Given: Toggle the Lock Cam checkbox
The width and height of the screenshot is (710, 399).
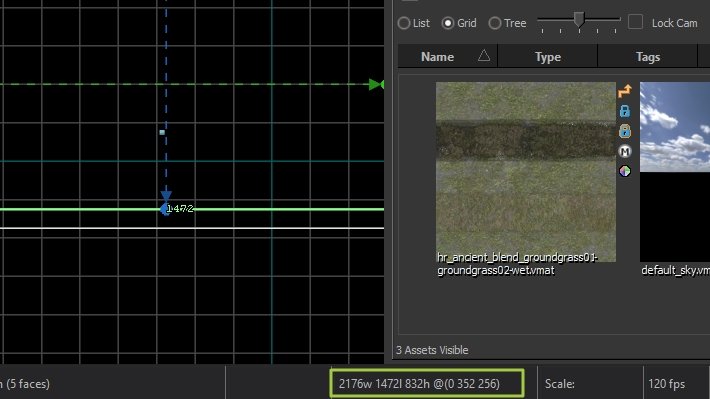Looking at the screenshot, I should (635, 22).
